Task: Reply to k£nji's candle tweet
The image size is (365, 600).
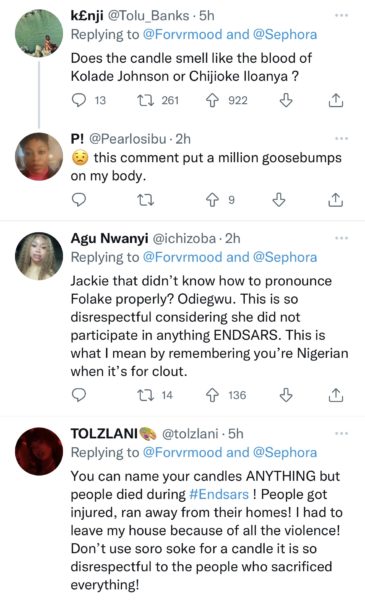Action: pyautogui.click(x=79, y=100)
